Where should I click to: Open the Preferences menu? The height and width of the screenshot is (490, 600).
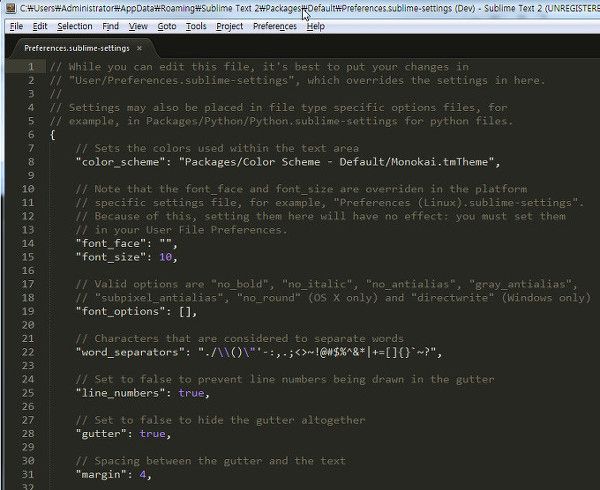coord(275,26)
